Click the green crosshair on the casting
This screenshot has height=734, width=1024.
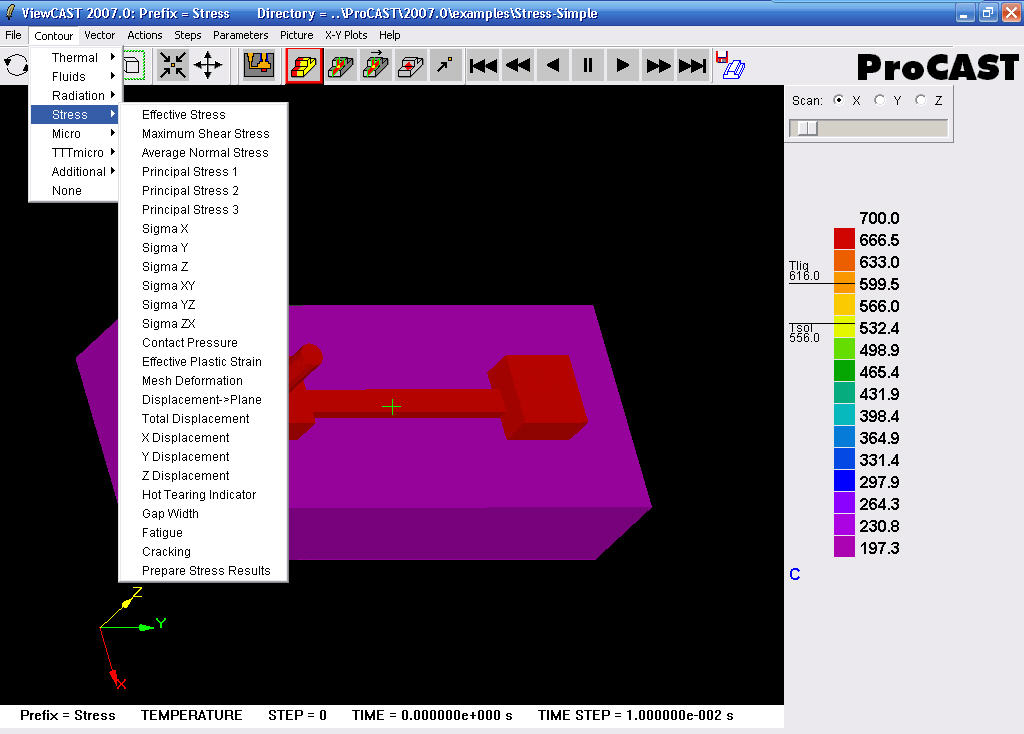tap(392, 407)
